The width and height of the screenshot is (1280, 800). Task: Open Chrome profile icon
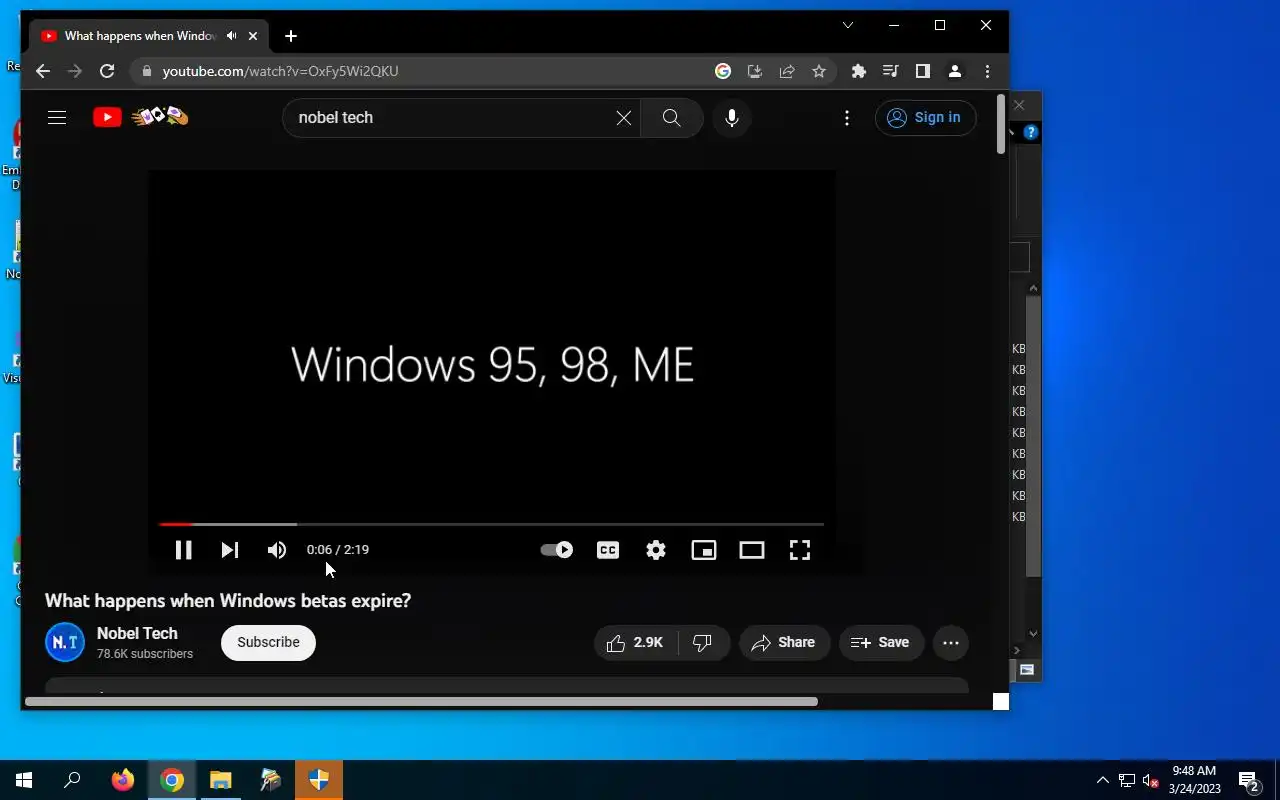click(x=955, y=71)
